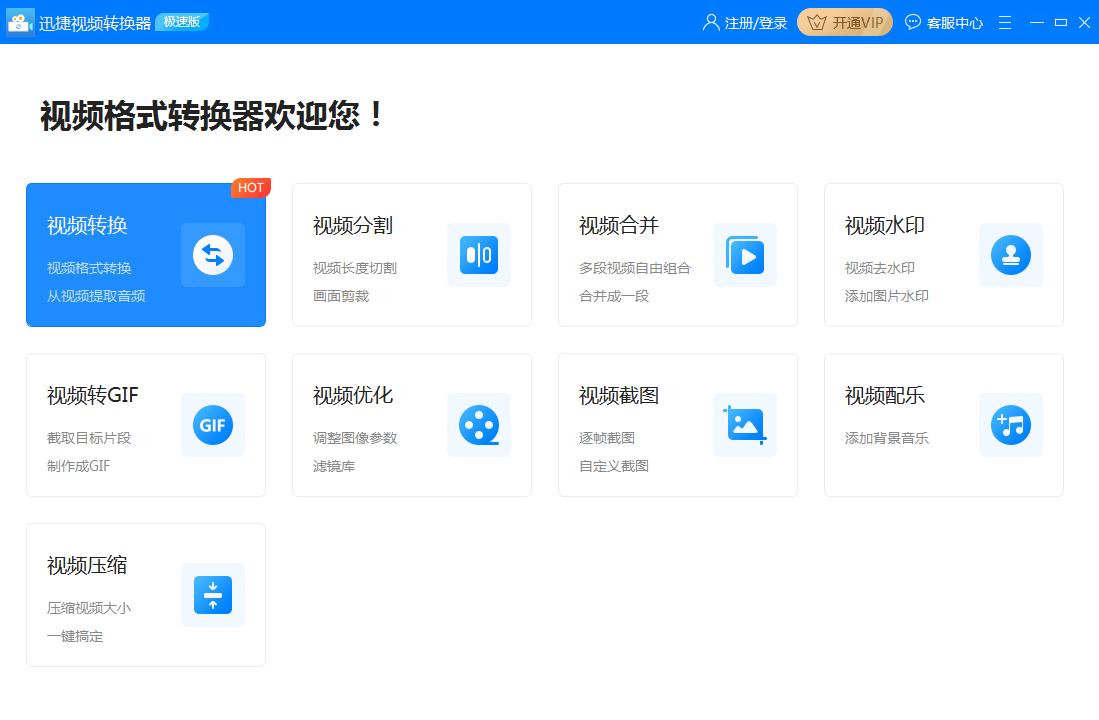Click the 开通VIP crown icon
Viewport: 1099px width, 720px height.
tap(816, 21)
